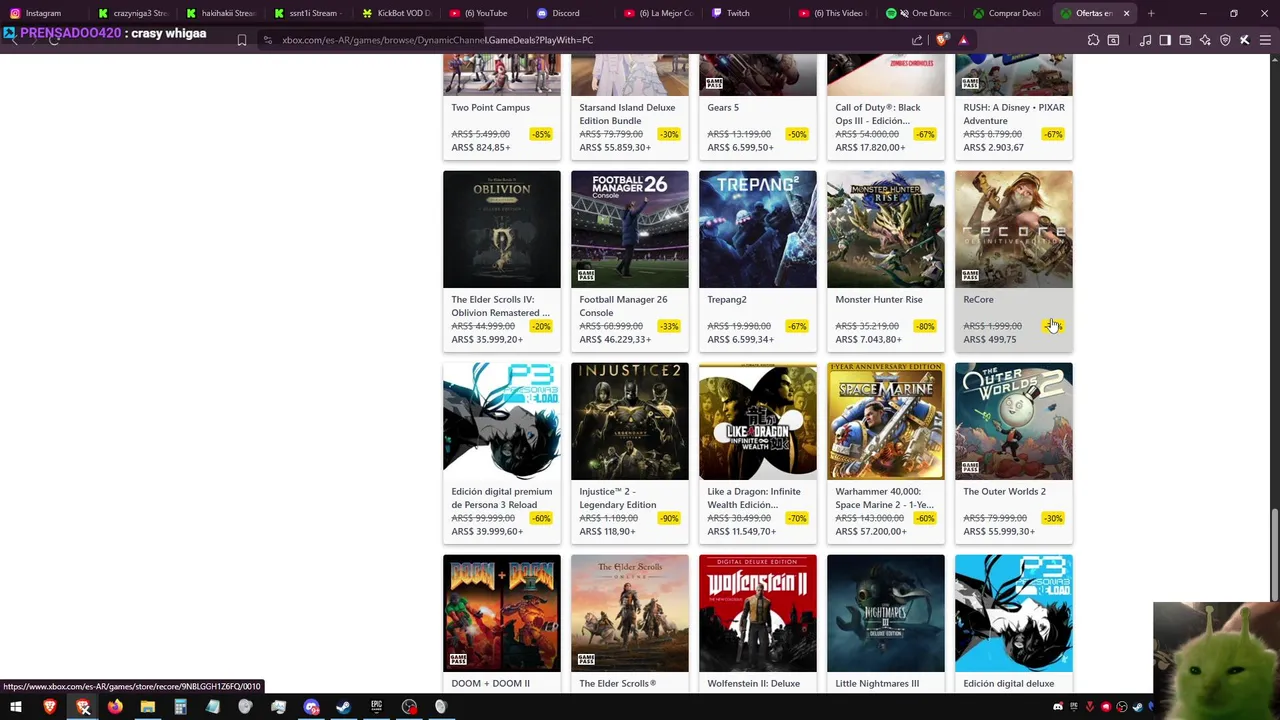Open Firefox from the taskbar
Viewport: 1280px width, 720px height.
coord(115,707)
